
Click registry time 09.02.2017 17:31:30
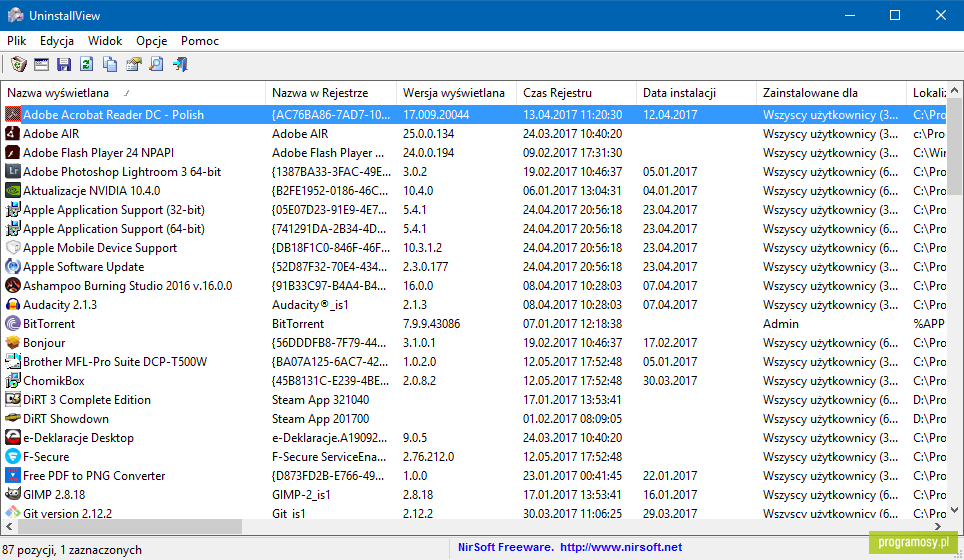[572, 153]
